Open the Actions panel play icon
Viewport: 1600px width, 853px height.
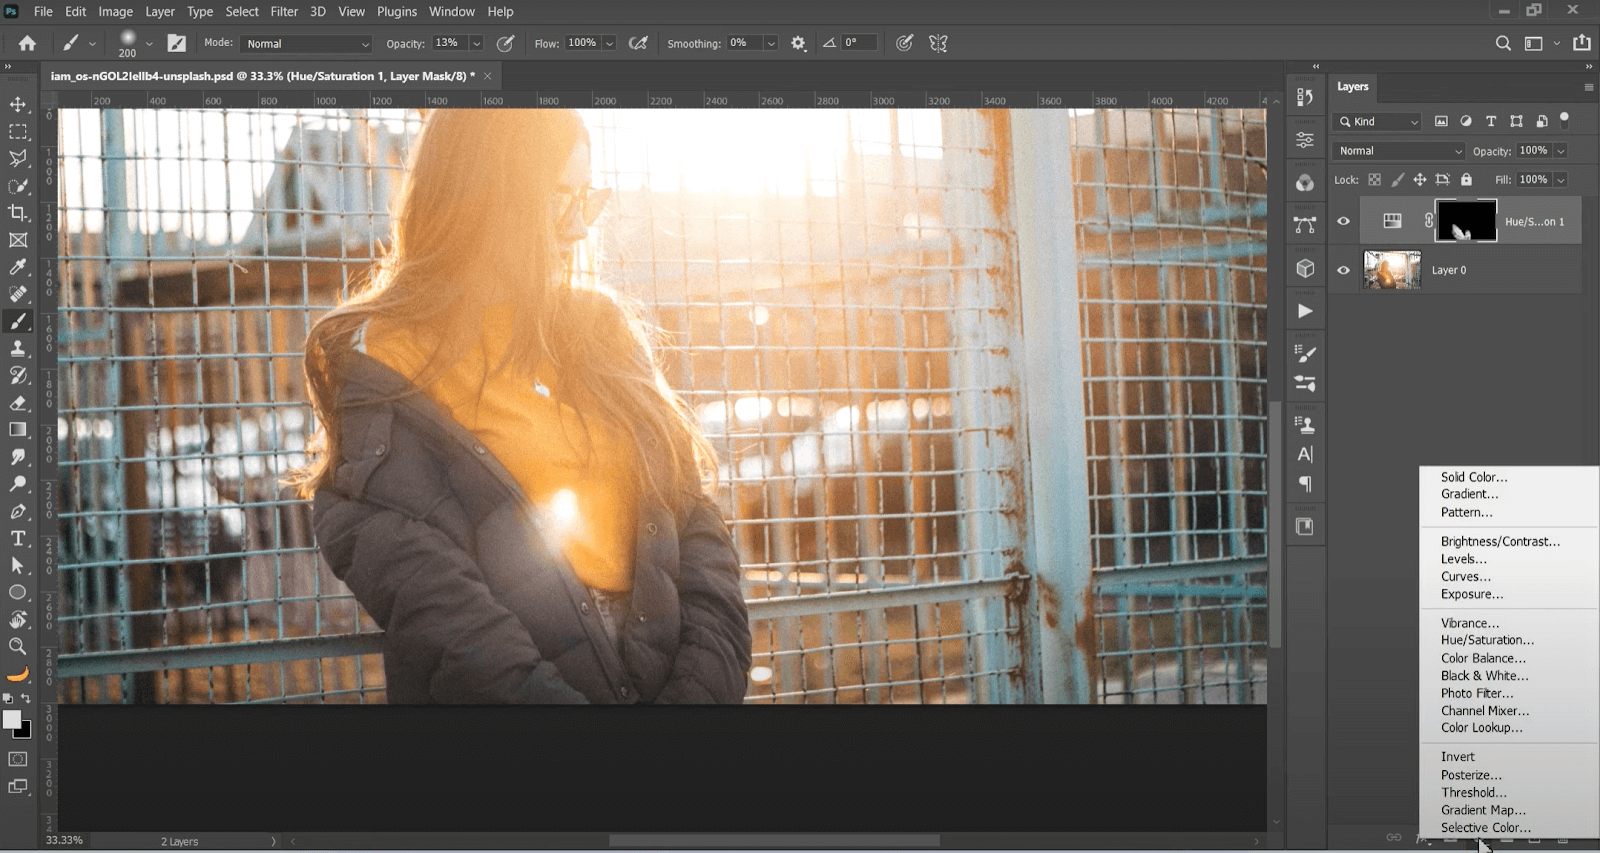(1305, 311)
